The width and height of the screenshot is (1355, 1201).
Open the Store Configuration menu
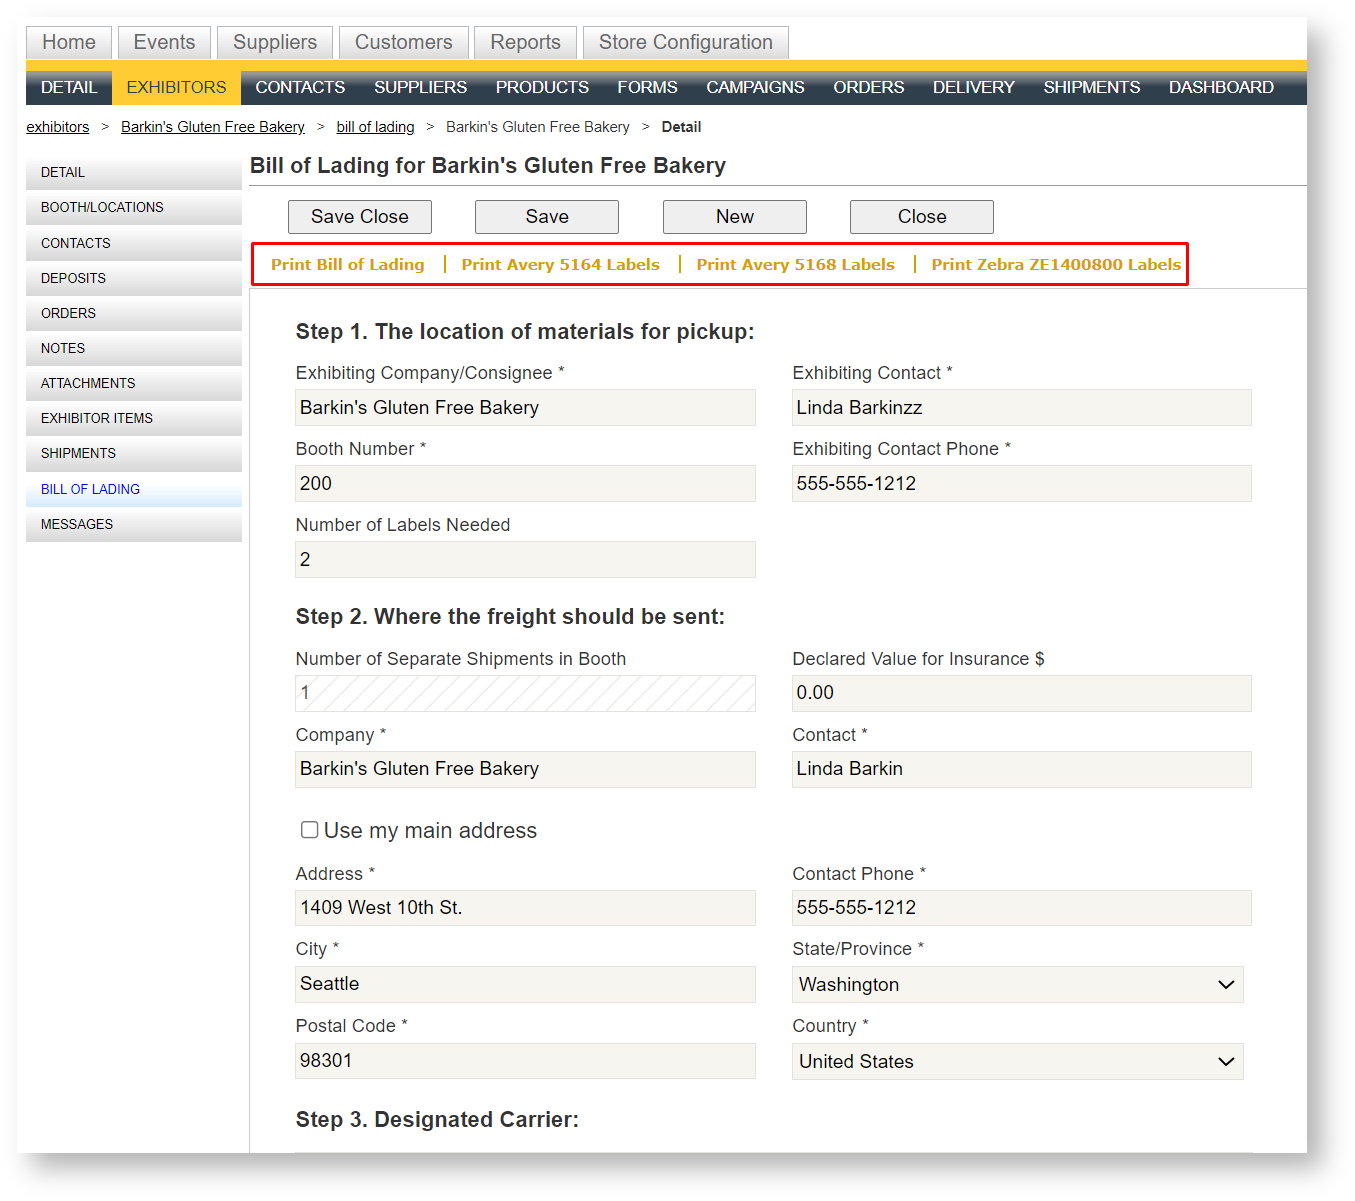685,42
